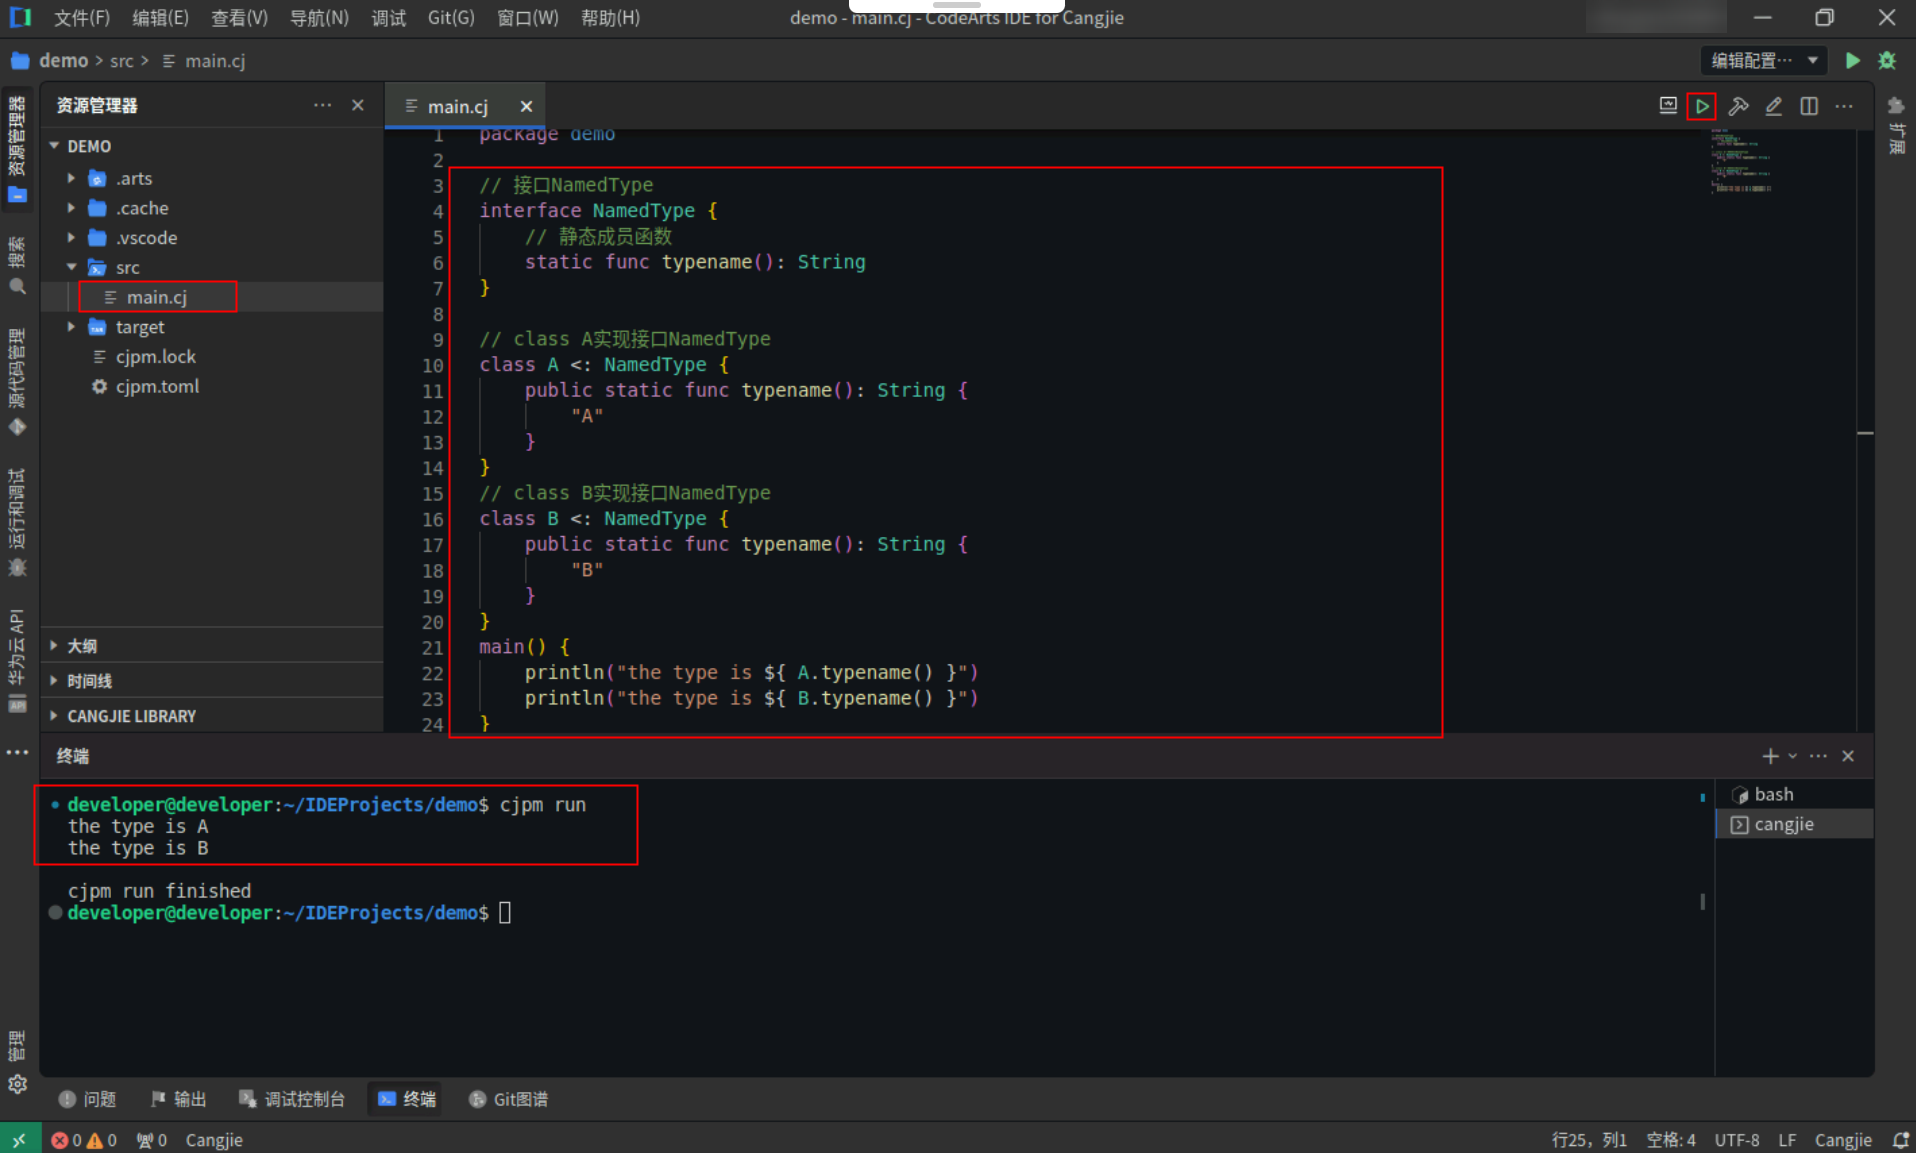Screen dimensions: 1916x1153
Task: Open the 编辑配置 run configuration dropdown
Action: pos(1763,61)
